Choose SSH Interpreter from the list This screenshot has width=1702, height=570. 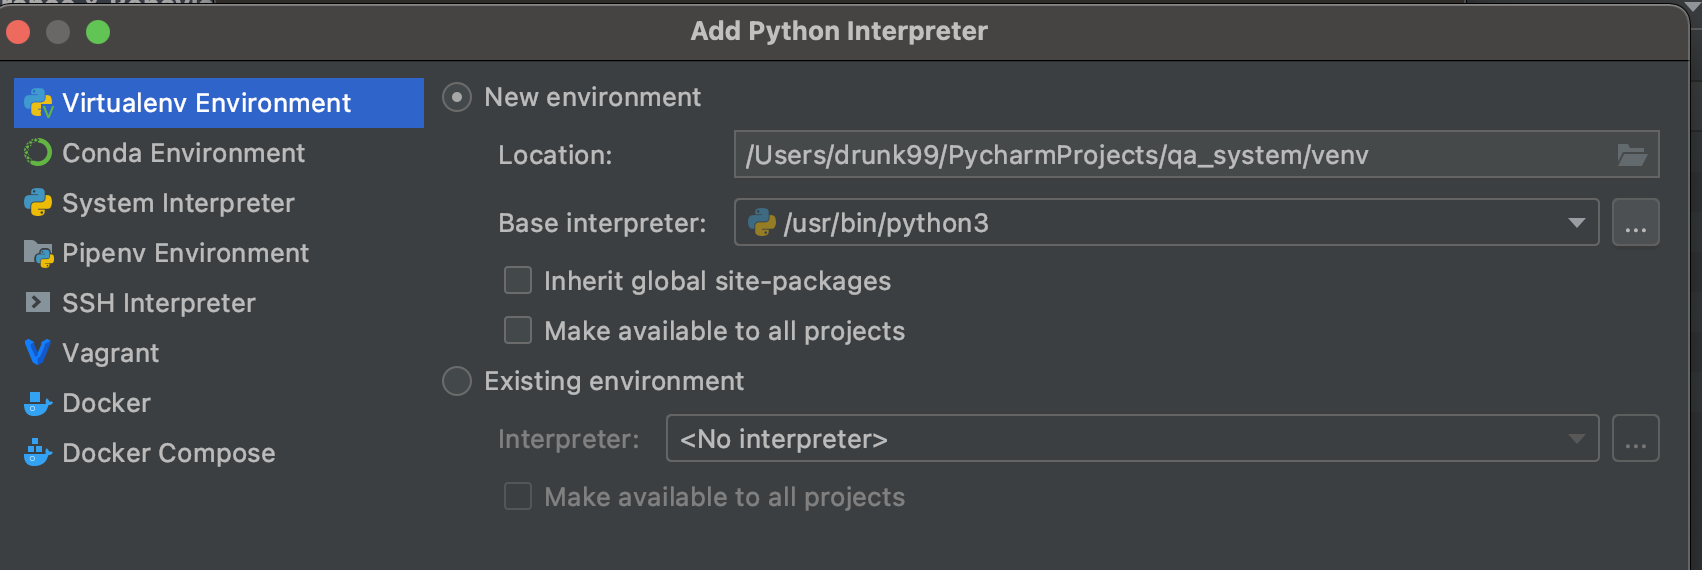pyautogui.click(x=158, y=303)
